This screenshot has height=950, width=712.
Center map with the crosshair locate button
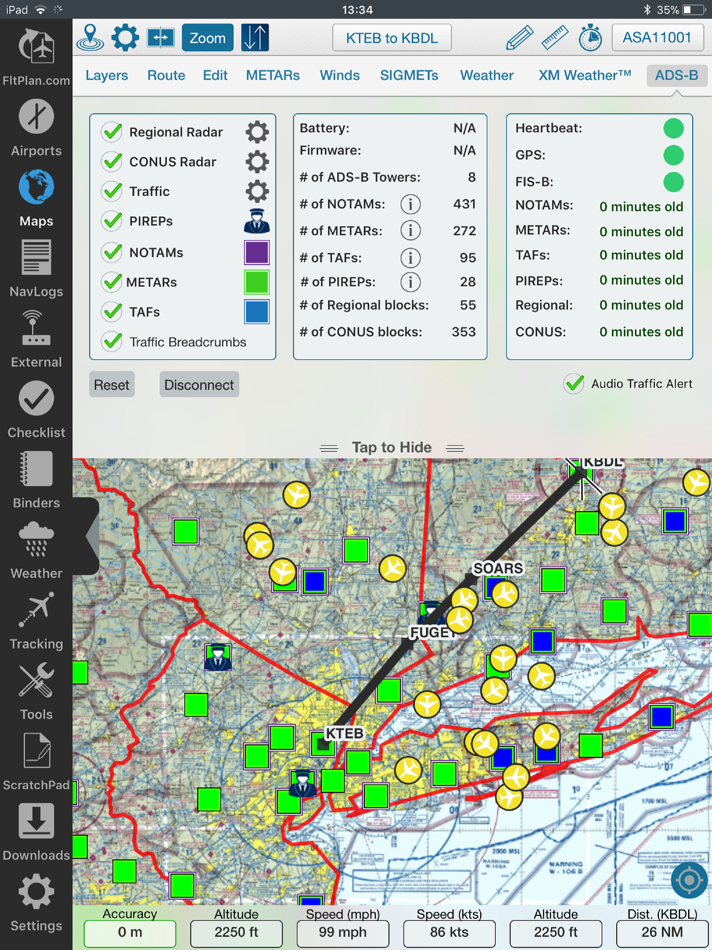click(x=689, y=881)
